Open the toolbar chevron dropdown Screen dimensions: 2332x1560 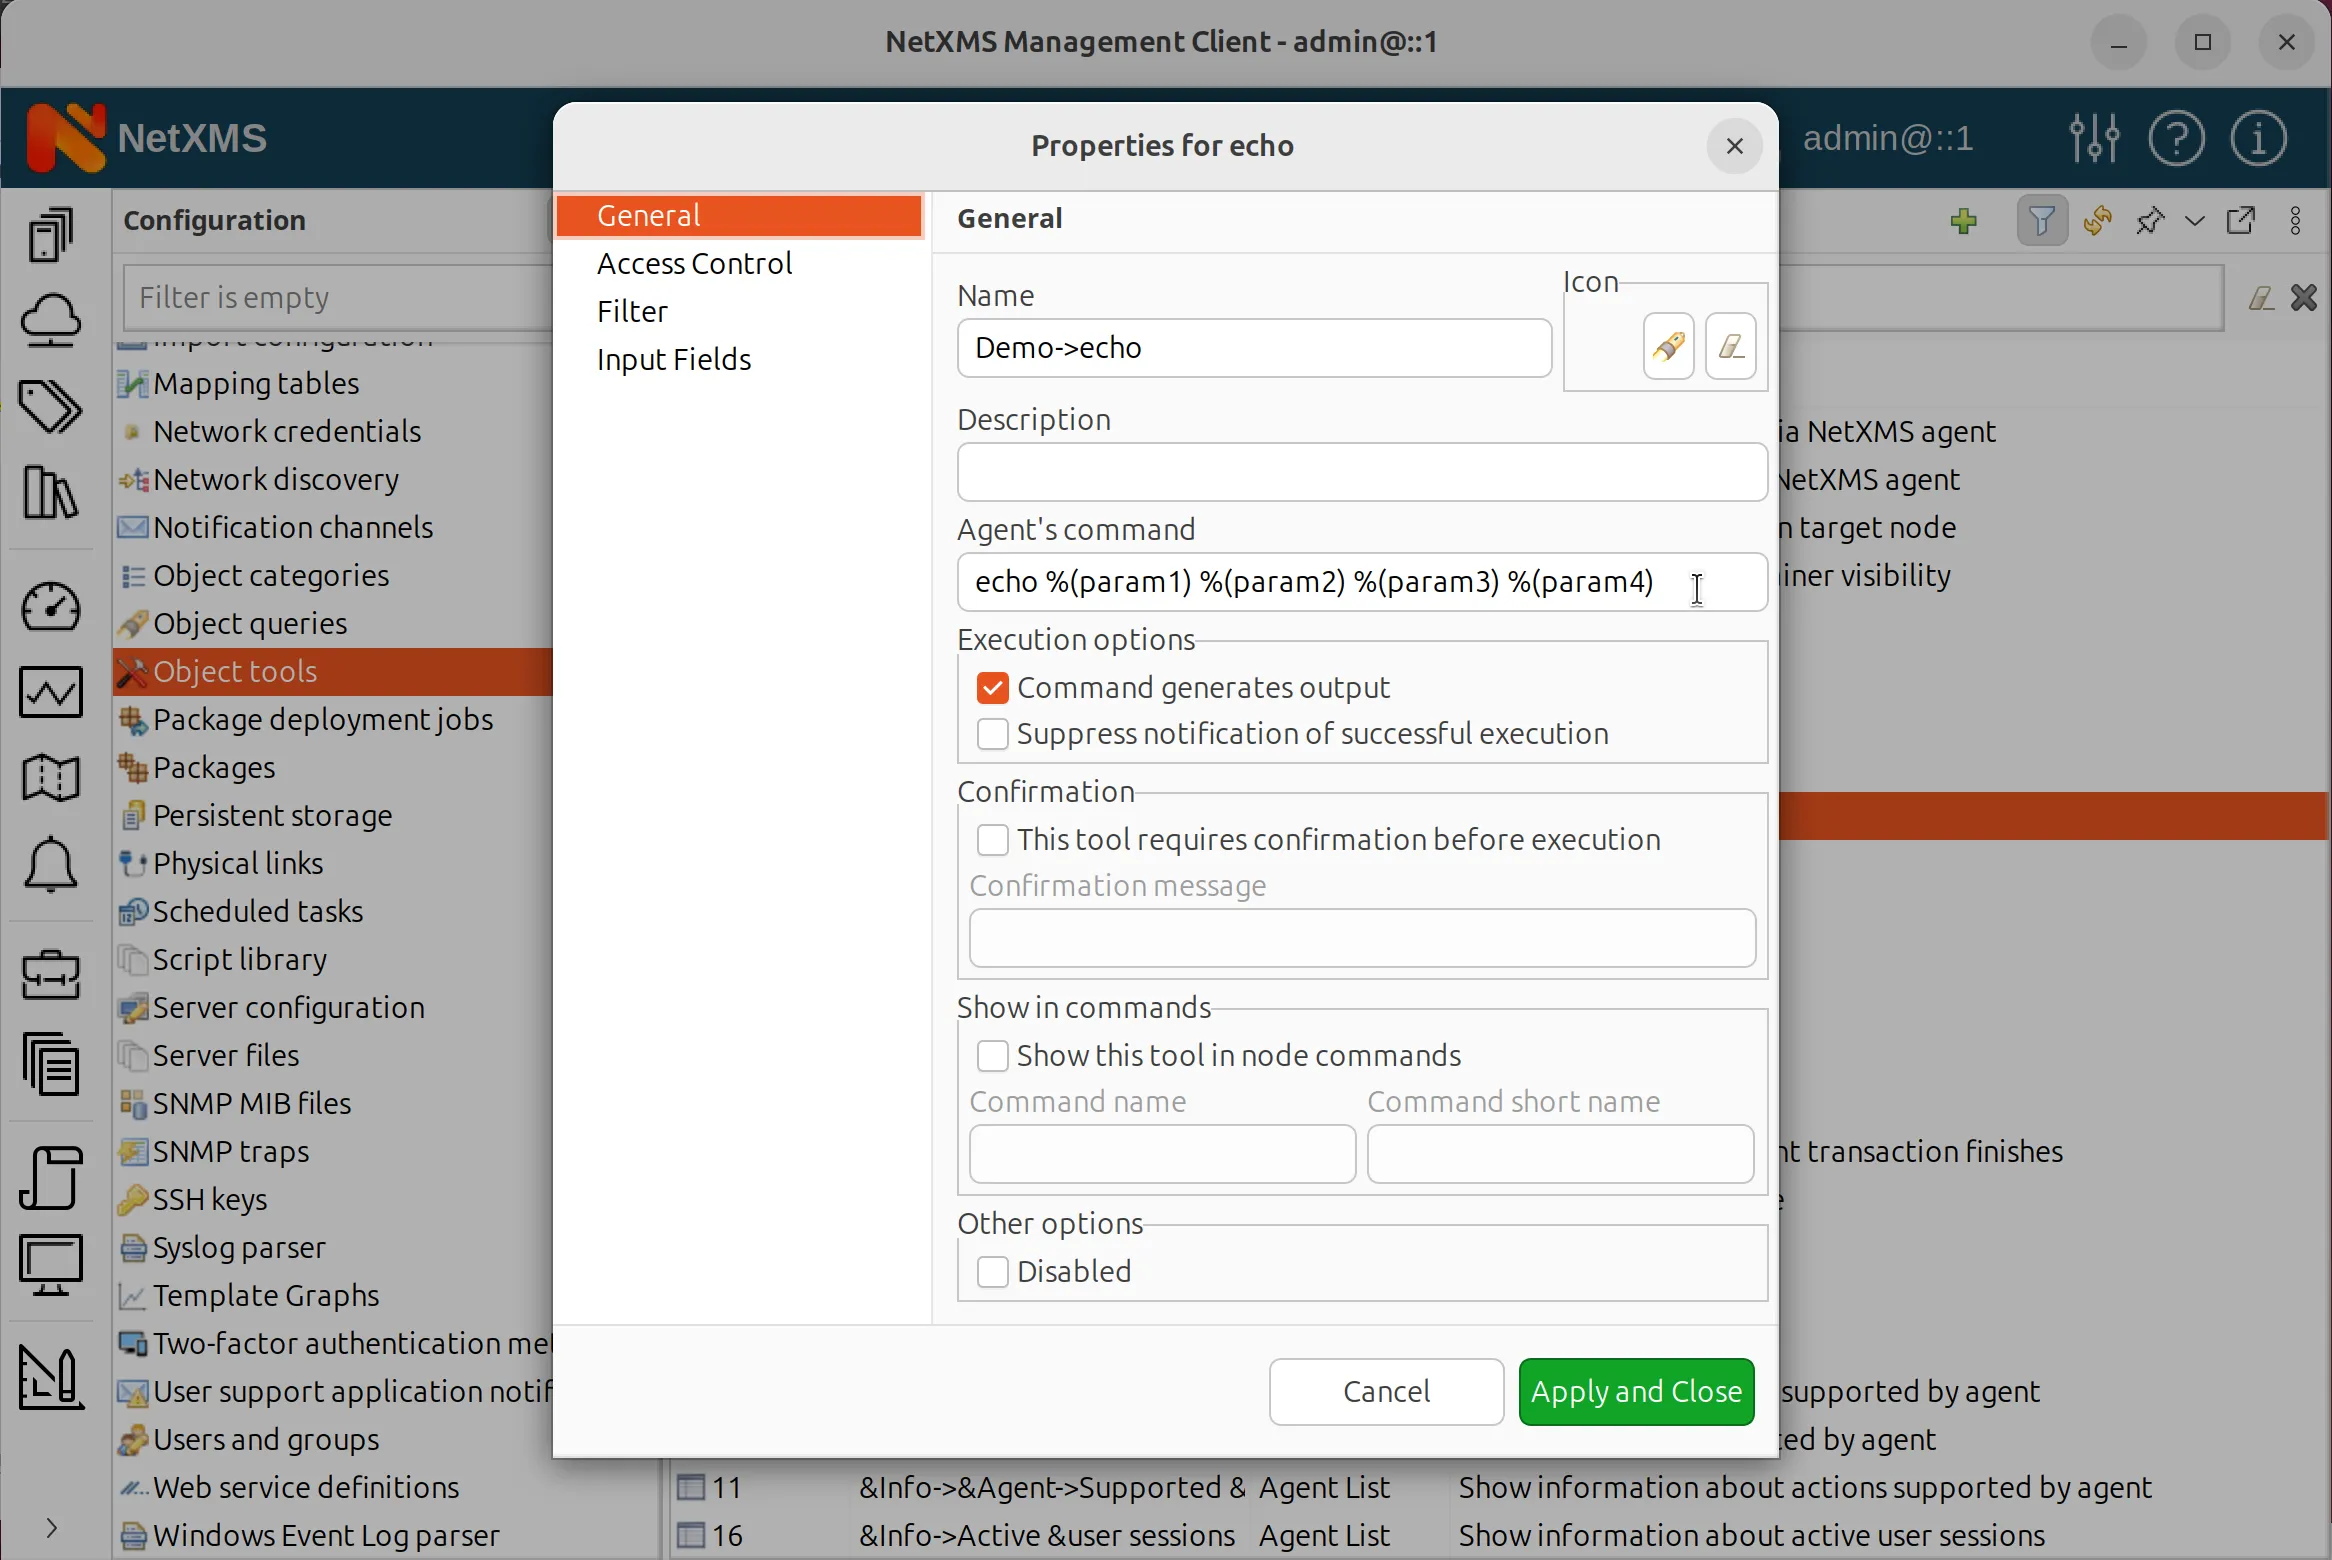(2194, 220)
